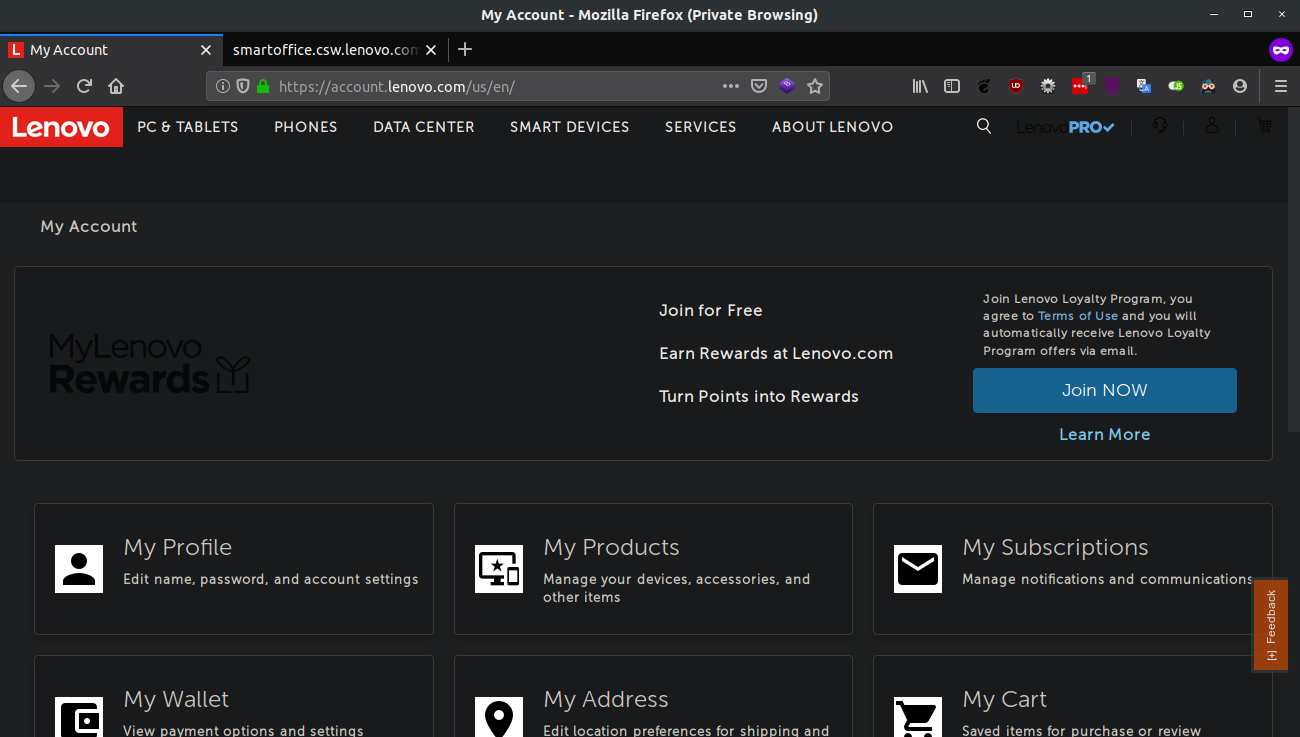This screenshot has width=1300, height=737.
Task: Open the page actions three-dot menu
Action: [731, 86]
